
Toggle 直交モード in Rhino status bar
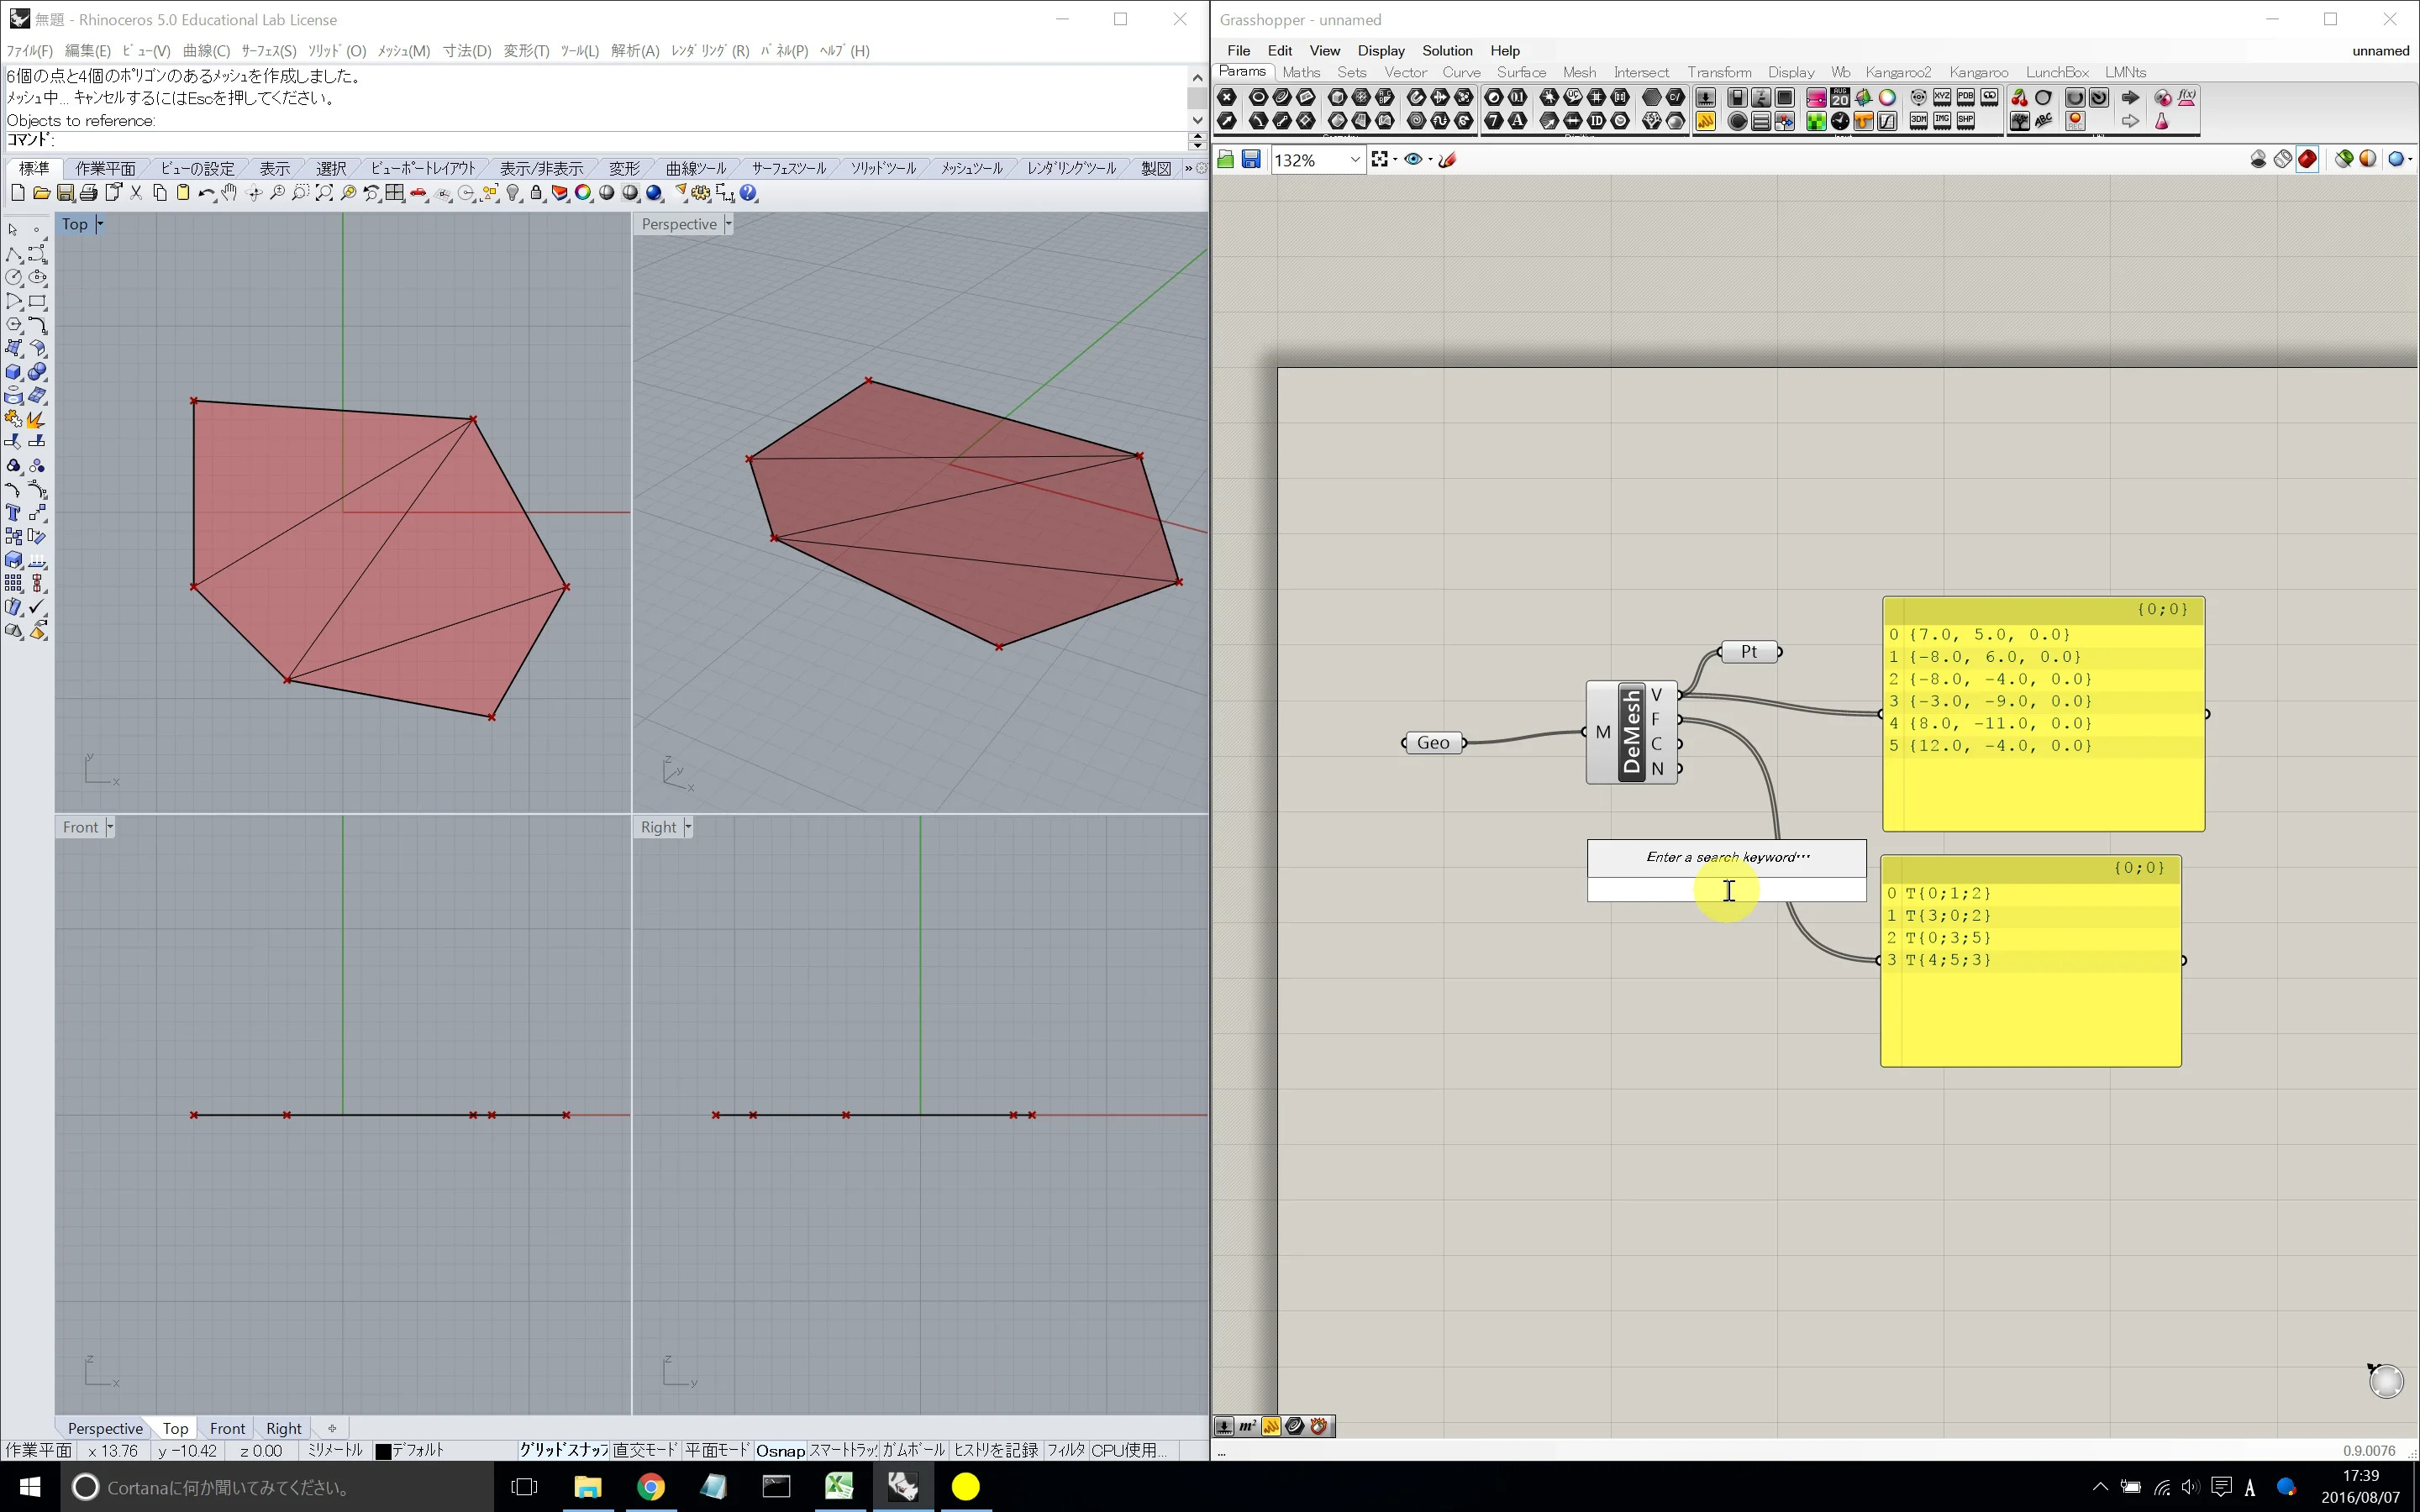pyautogui.click(x=645, y=1450)
